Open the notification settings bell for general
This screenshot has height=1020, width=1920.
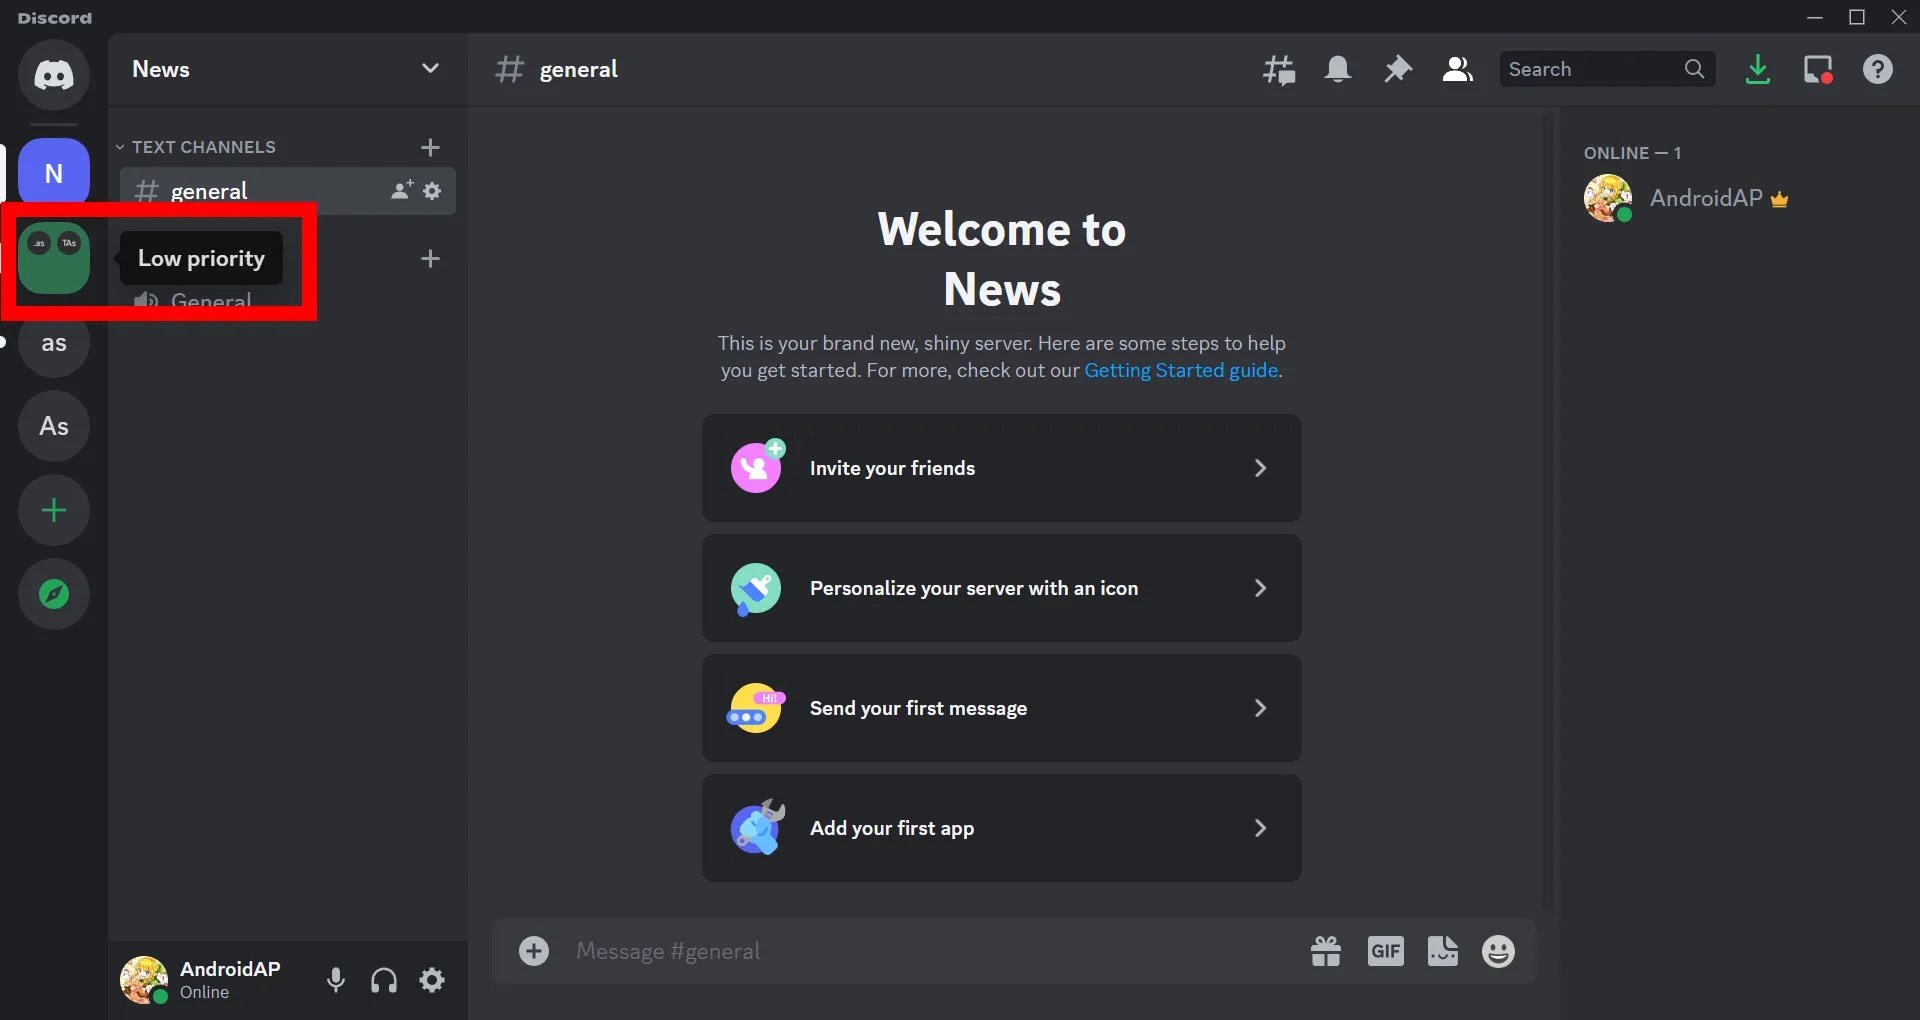click(x=1339, y=69)
